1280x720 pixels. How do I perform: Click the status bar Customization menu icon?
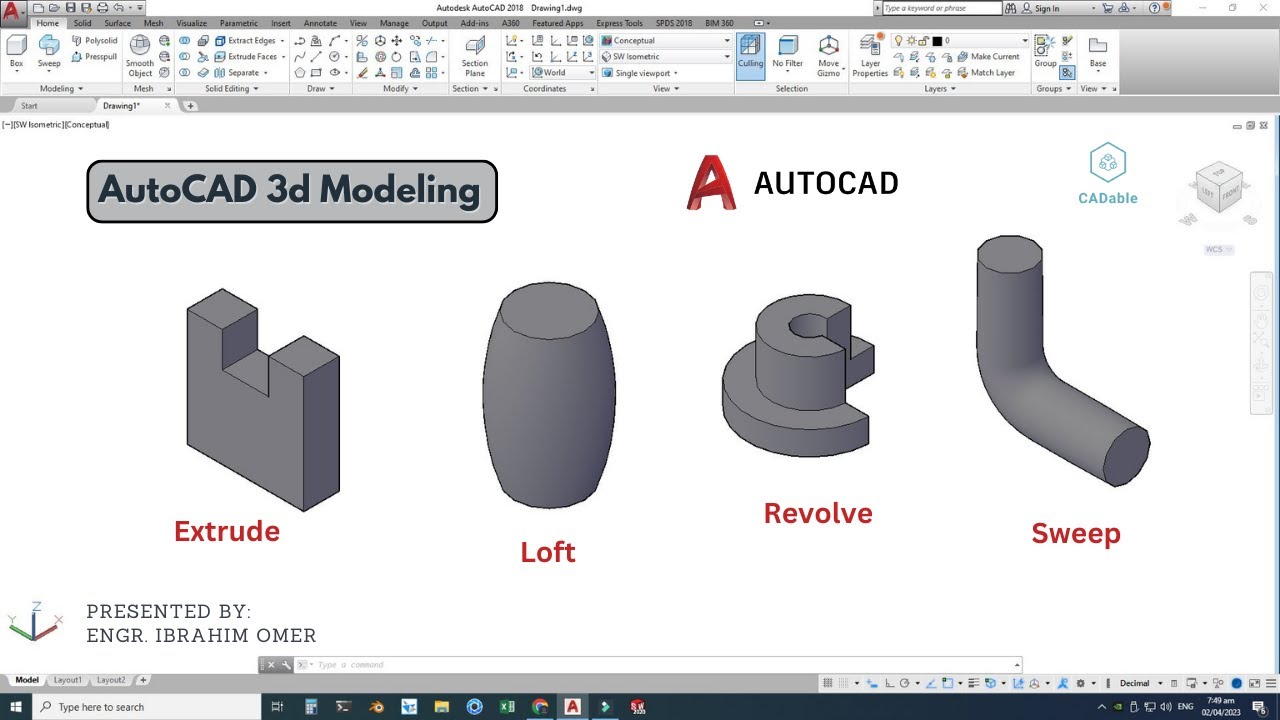[x=1271, y=683]
